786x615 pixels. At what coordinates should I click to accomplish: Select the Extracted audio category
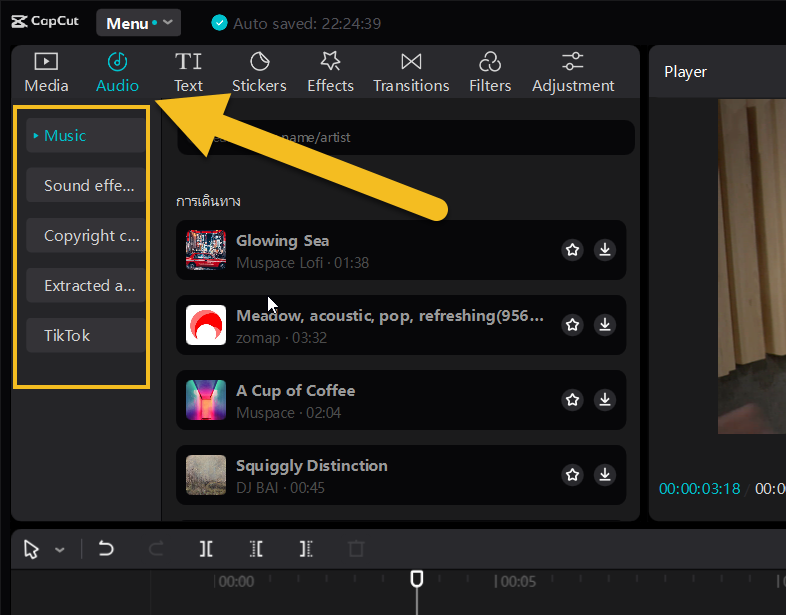point(86,286)
